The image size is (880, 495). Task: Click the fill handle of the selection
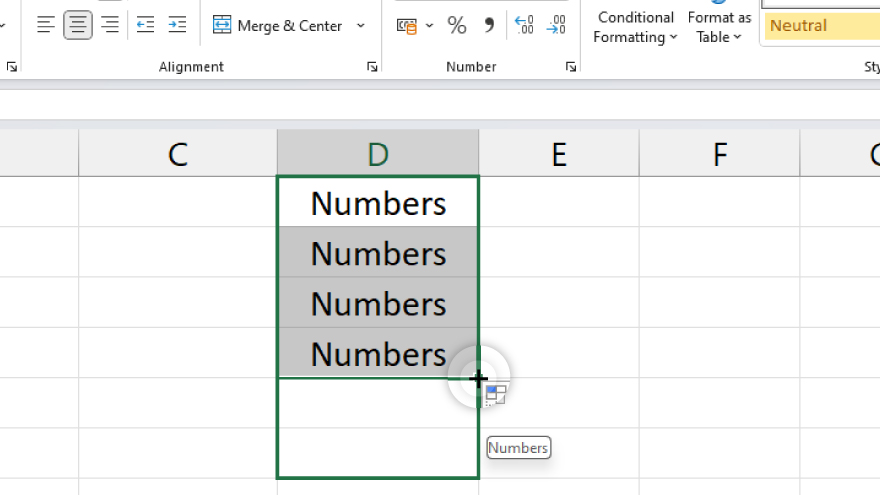click(478, 379)
